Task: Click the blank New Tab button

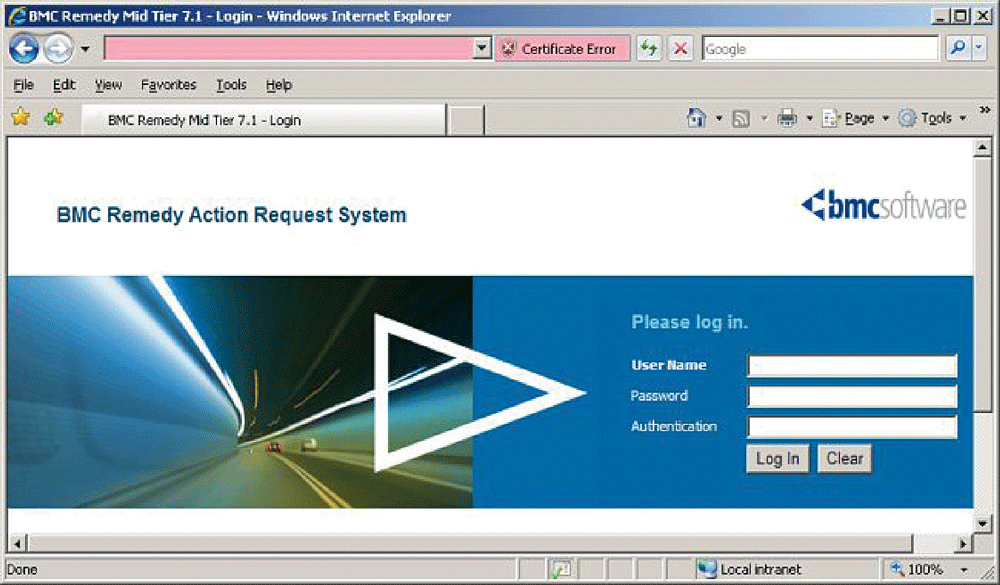Action: pos(466,120)
